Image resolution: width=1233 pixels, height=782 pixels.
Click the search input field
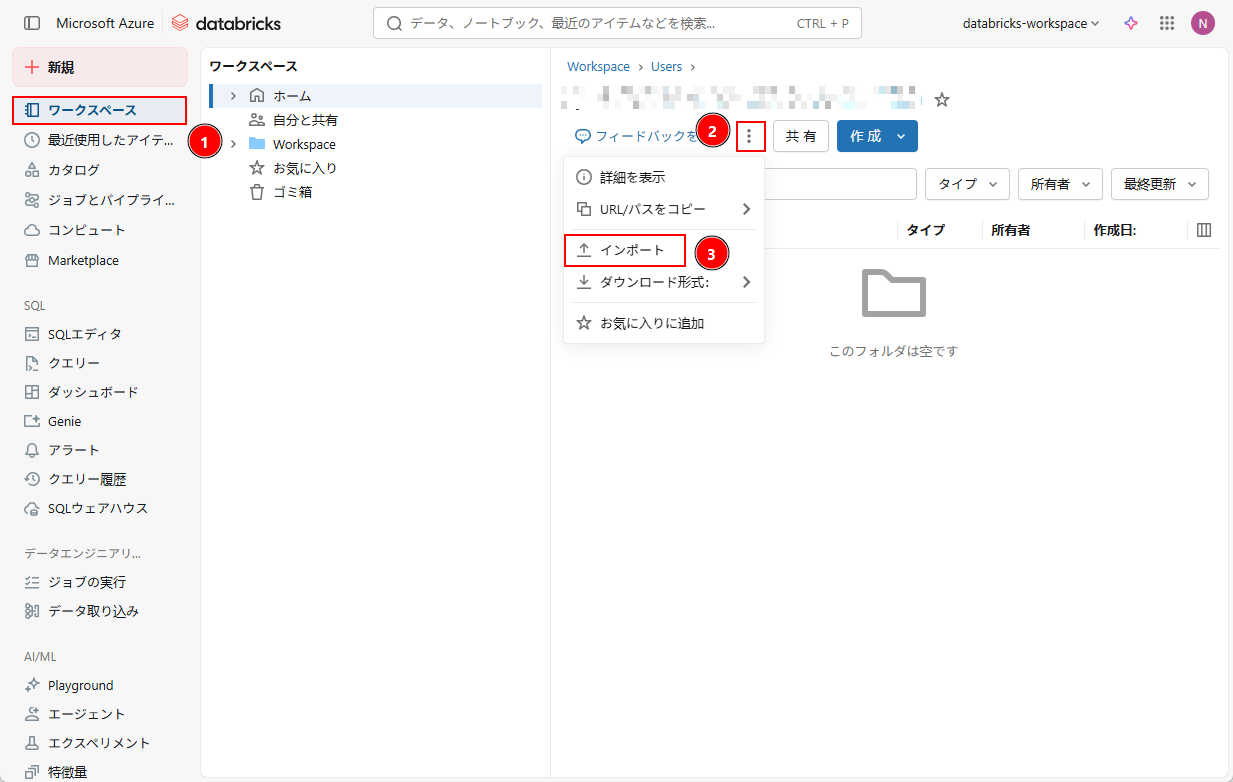tap(600, 23)
